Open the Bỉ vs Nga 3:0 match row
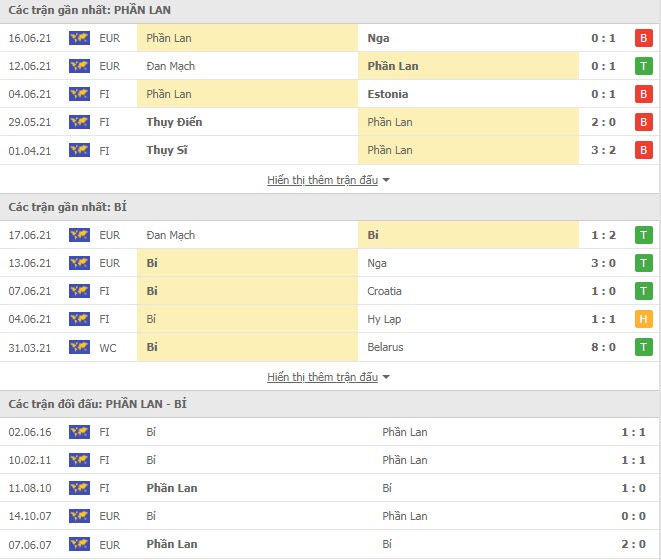661x560 pixels. [x=330, y=263]
